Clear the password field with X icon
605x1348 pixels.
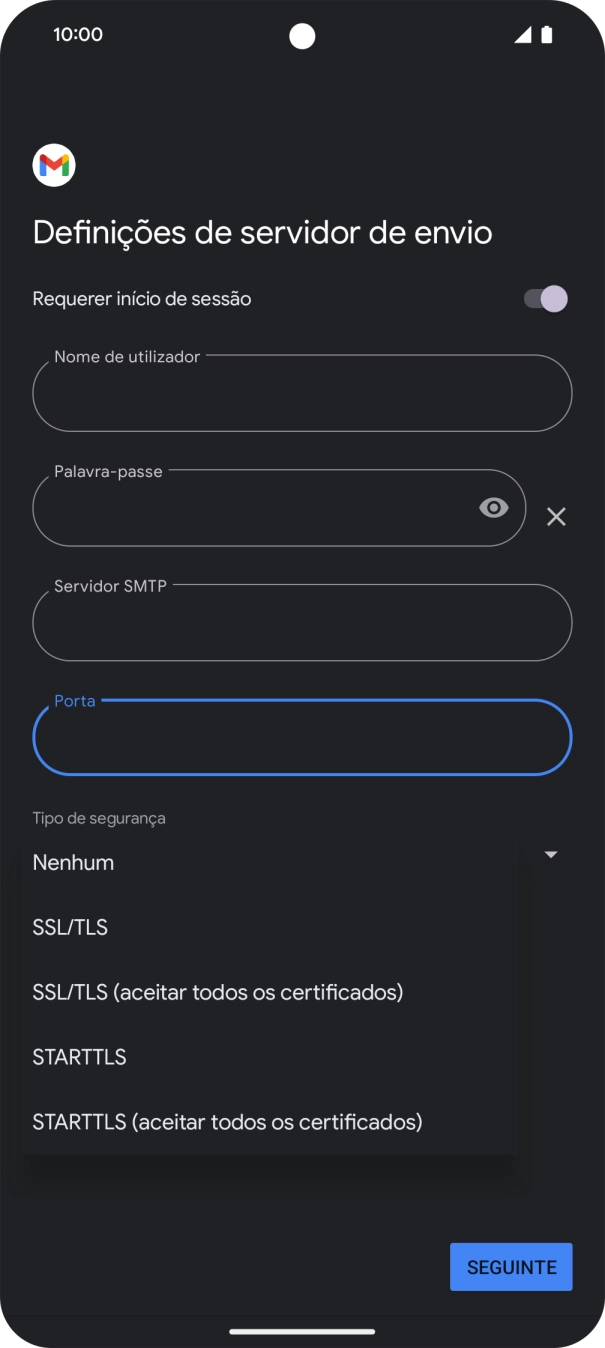(x=556, y=516)
